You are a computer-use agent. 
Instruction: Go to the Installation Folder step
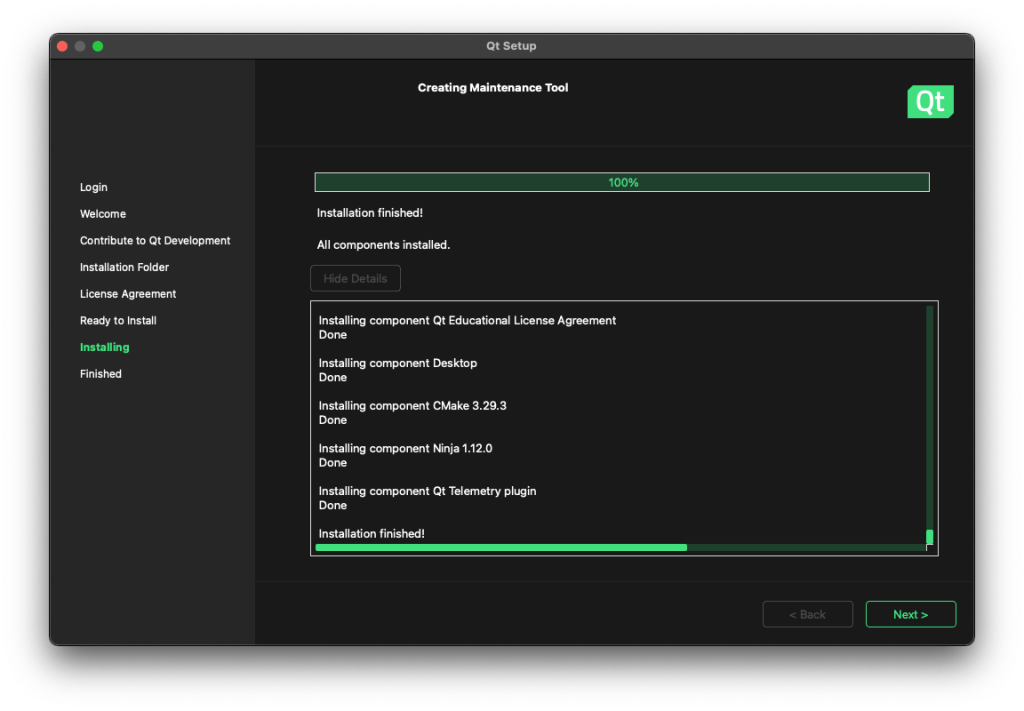click(x=124, y=267)
